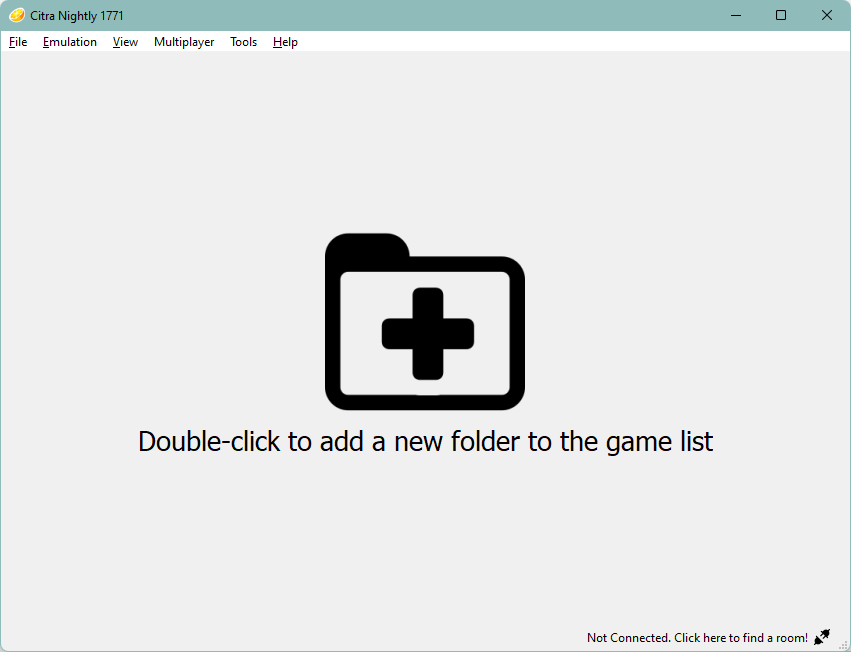The height and width of the screenshot is (652, 851).
Task: Click empty menu bar space right of Help
Action: click(x=560, y=42)
